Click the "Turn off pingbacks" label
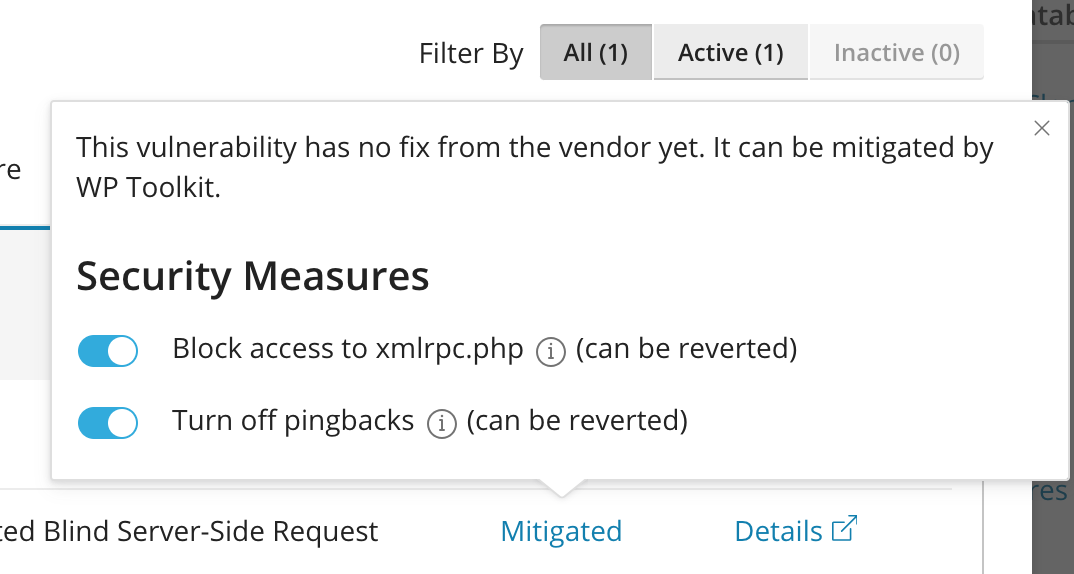The height and width of the screenshot is (574, 1074). pyautogui.click(x=293, y=420)
